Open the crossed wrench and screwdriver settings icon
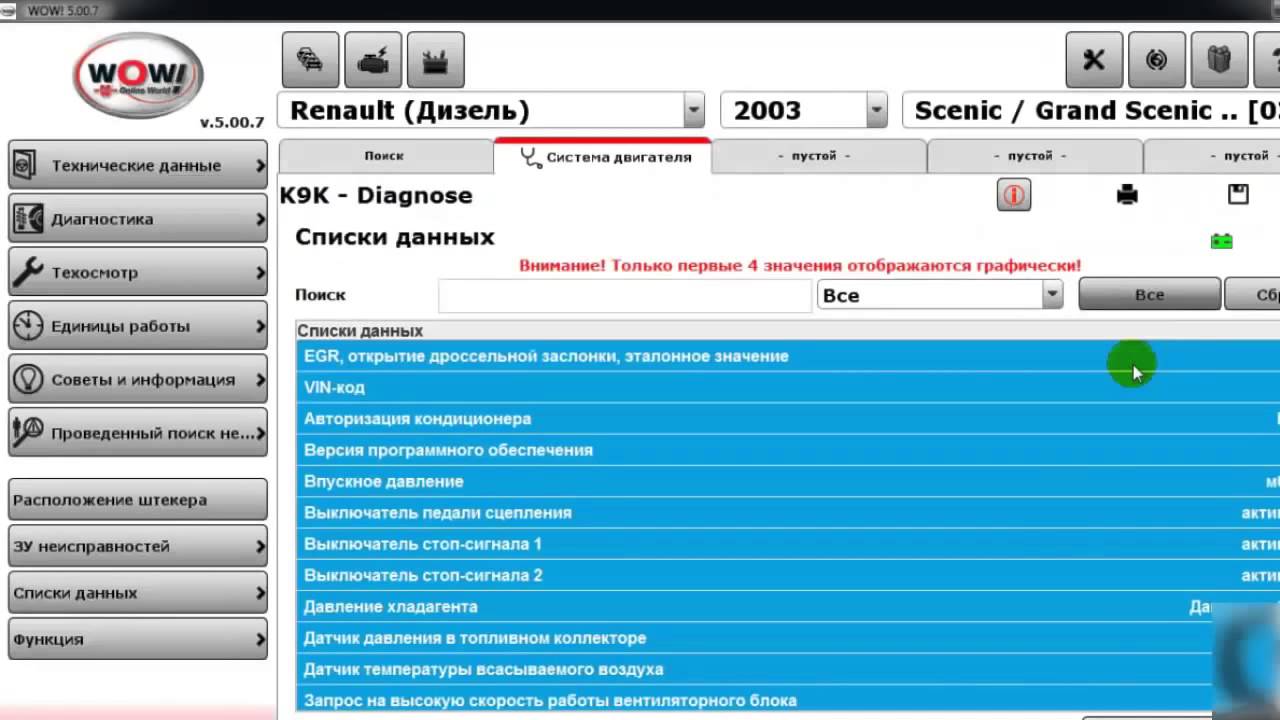1280x720 pixels. click(1094, 60)
